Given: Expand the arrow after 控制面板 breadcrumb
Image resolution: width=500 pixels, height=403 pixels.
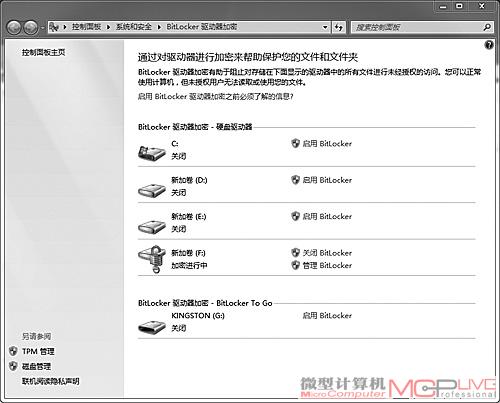Looking at the screenshot, I should [108, 27].
